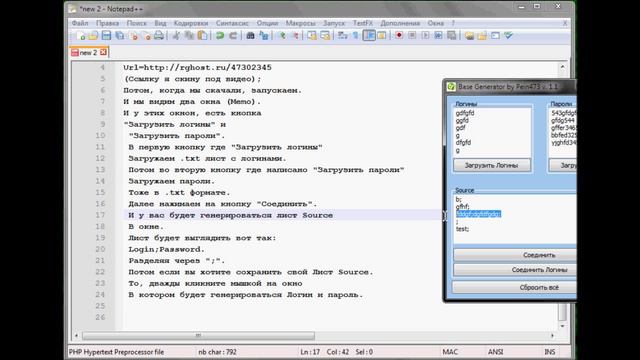Open Find with the binoculars icon
This screenshot has width=640, height=360.
pyautogui.click(x=250, y=36)
